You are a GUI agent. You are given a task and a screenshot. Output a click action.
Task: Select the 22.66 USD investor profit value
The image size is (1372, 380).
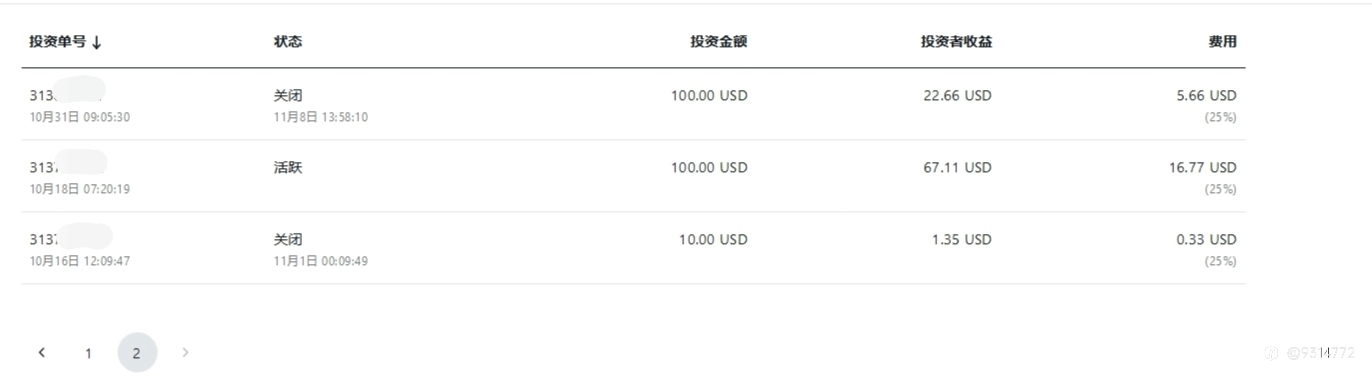[957, 96]
